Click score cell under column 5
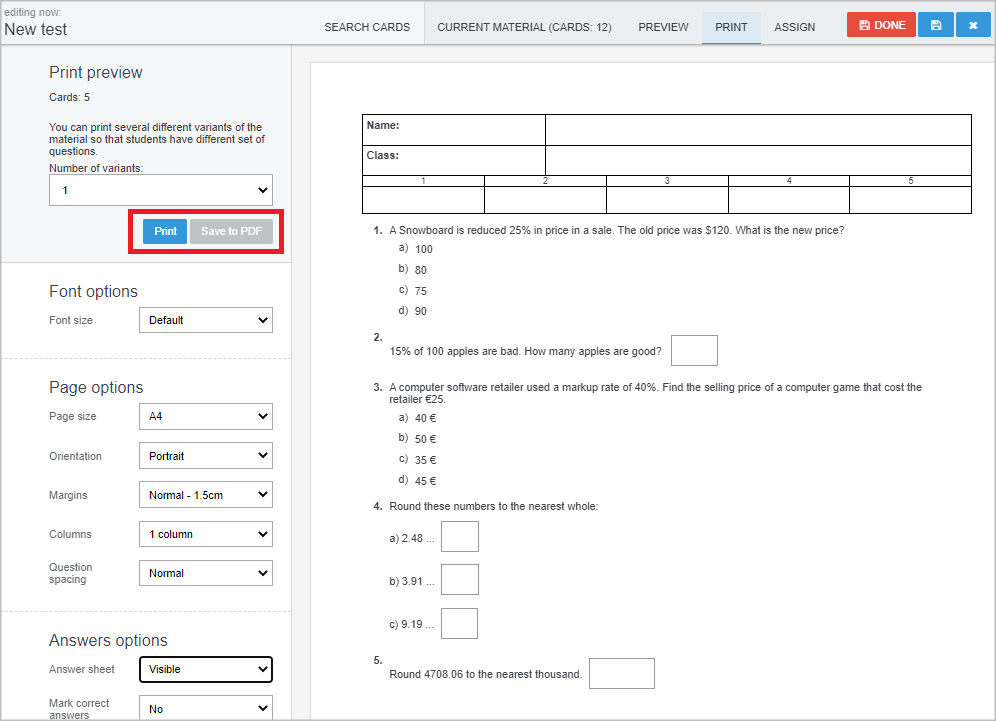 (x=910, y=199)
